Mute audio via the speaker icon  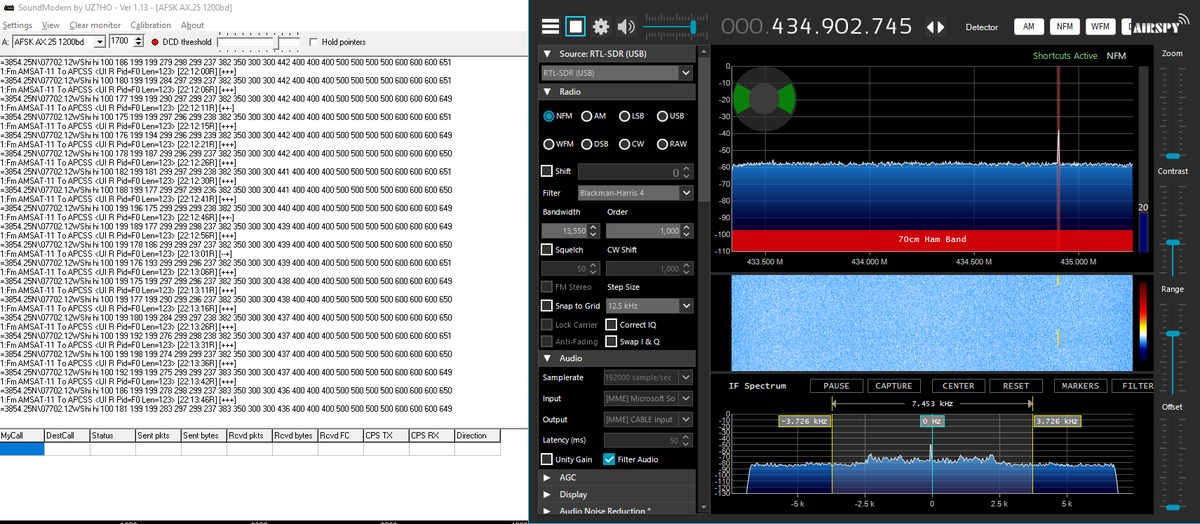[x=626, y=27]
